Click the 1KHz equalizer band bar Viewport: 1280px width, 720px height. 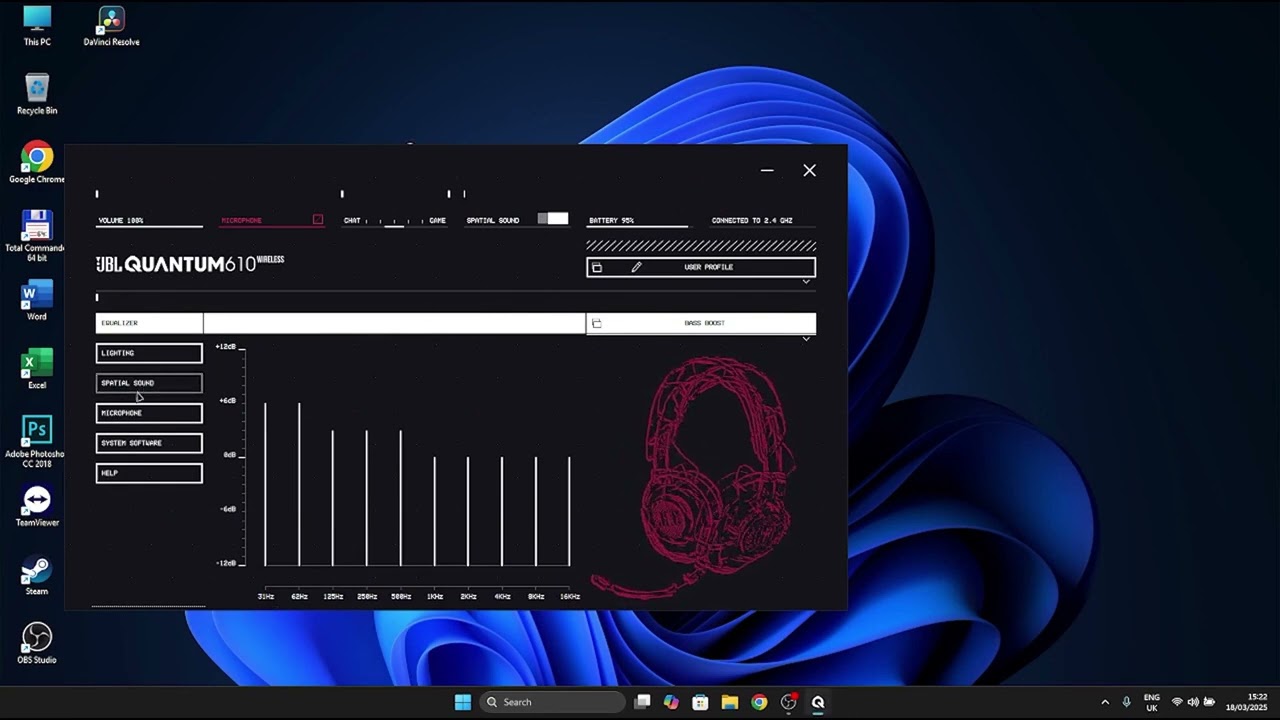[434, 511]
